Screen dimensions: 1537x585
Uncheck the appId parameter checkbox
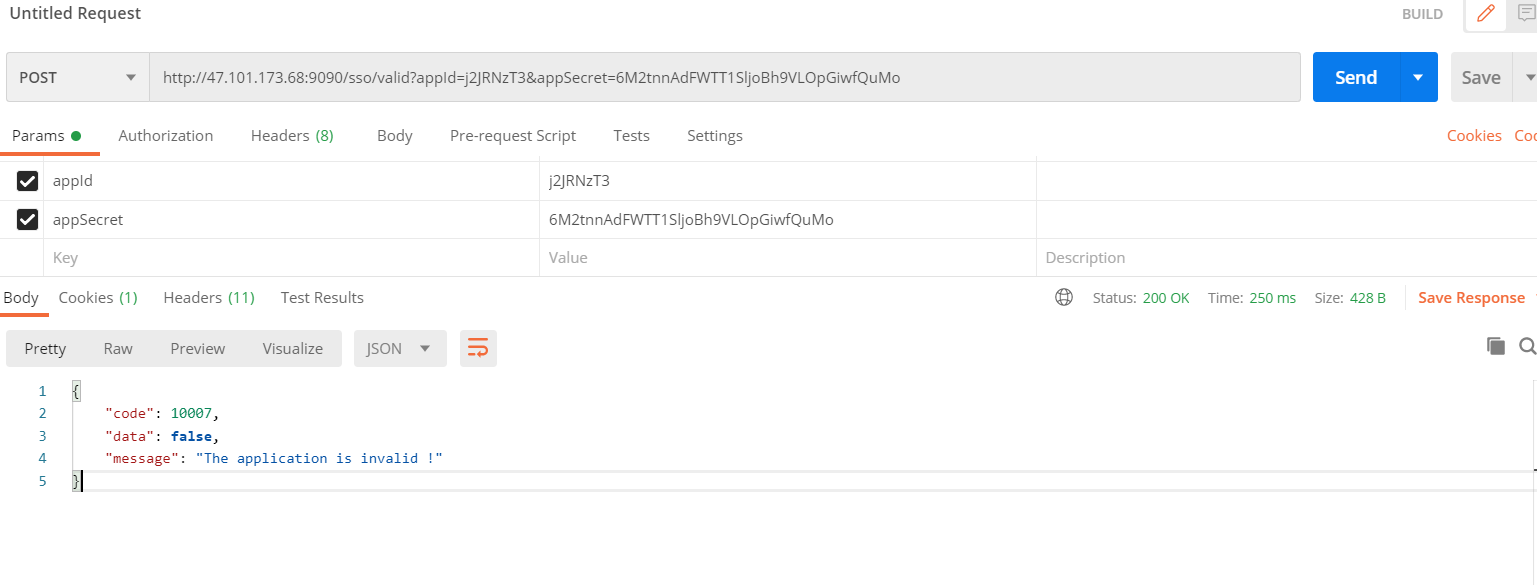(28, 181)
